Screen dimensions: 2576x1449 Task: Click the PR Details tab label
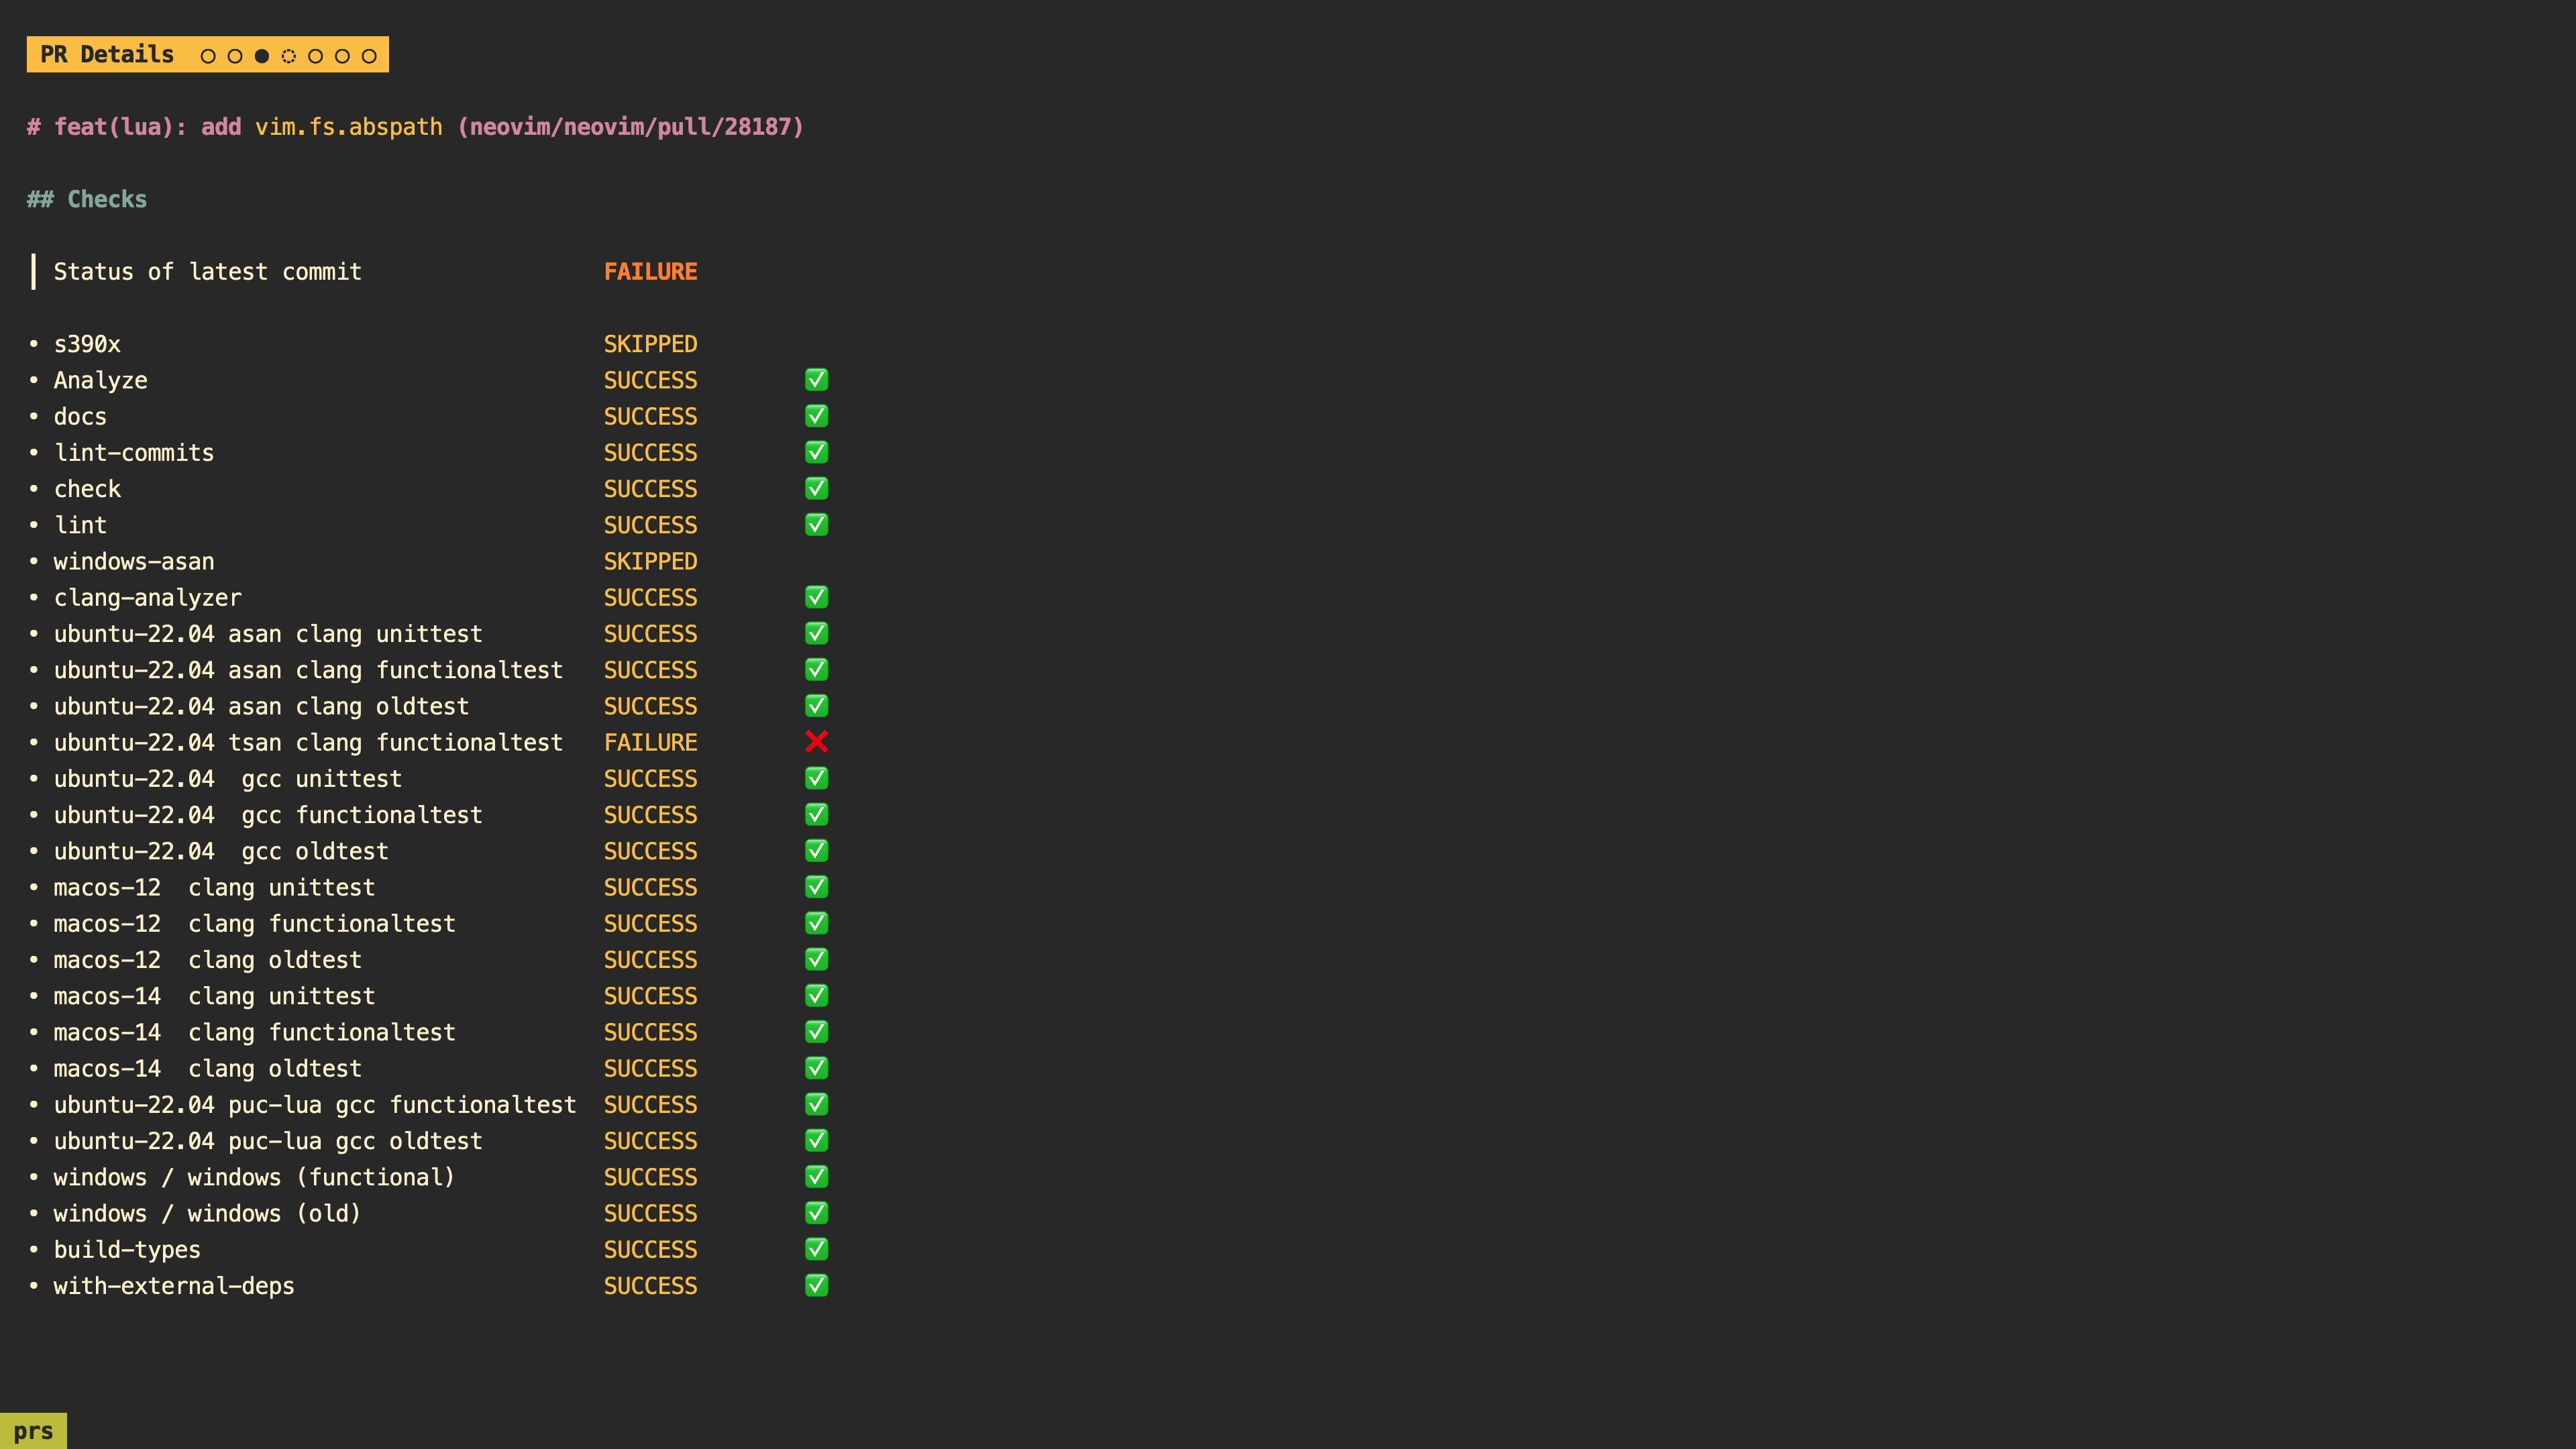tap(107, 55)
